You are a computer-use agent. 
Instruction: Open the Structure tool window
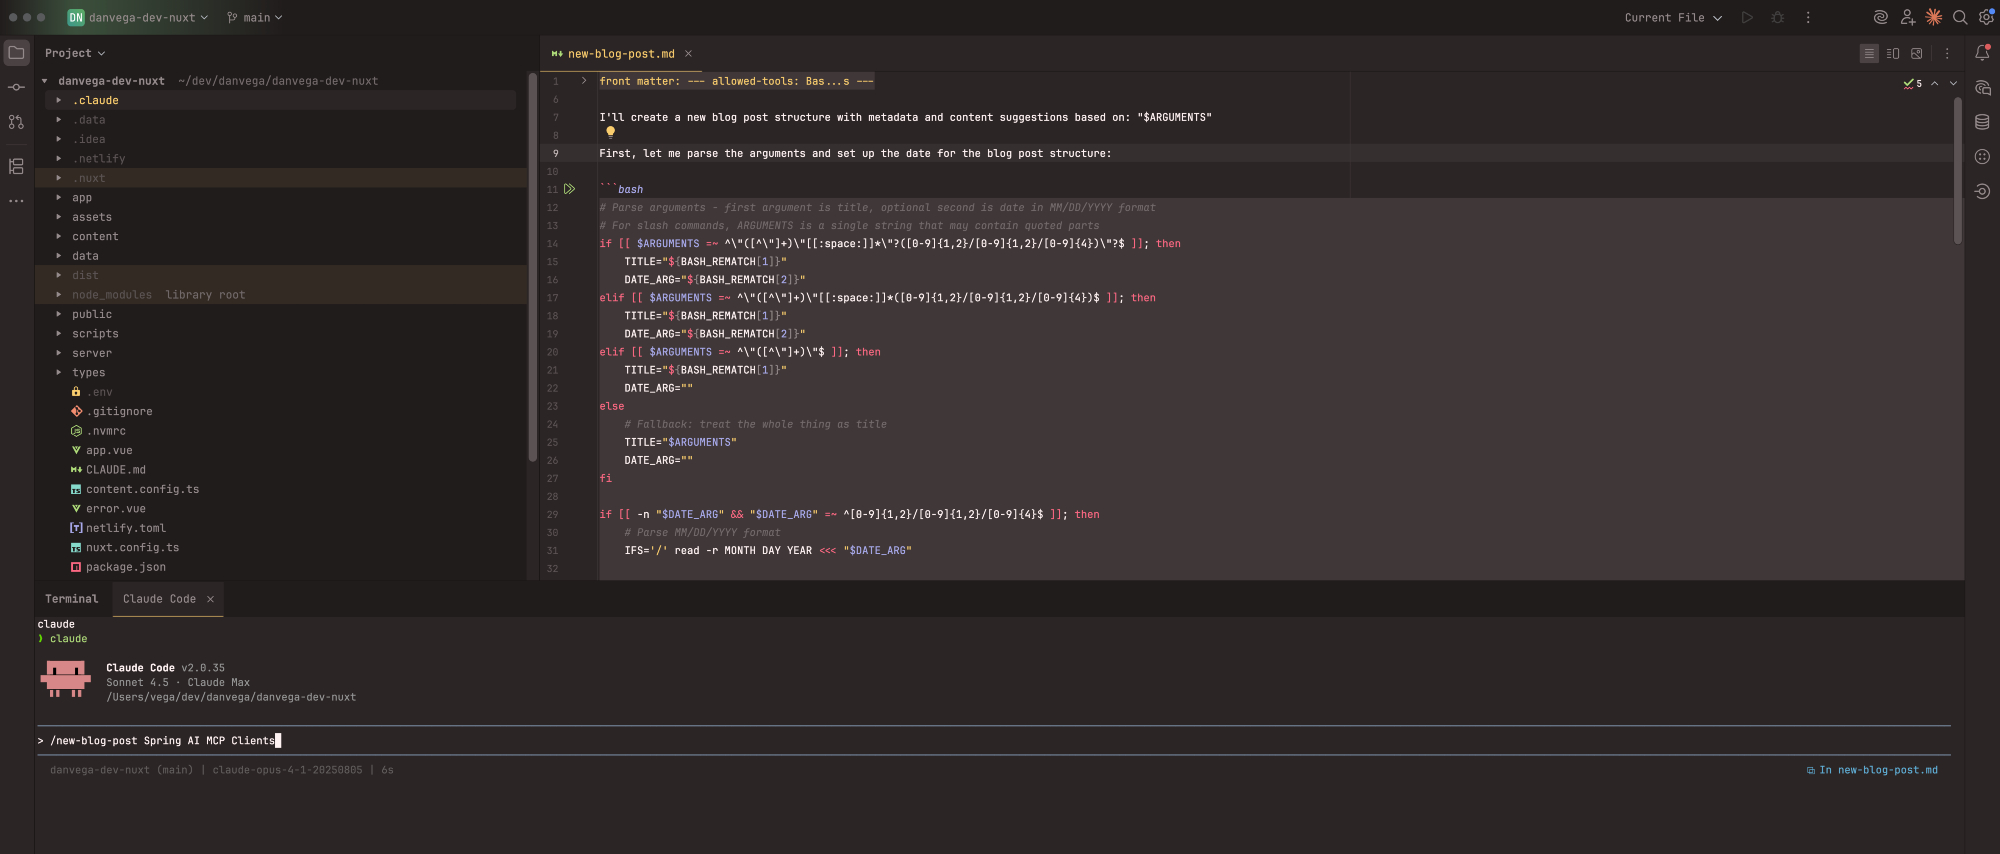[x=16, y=166]
